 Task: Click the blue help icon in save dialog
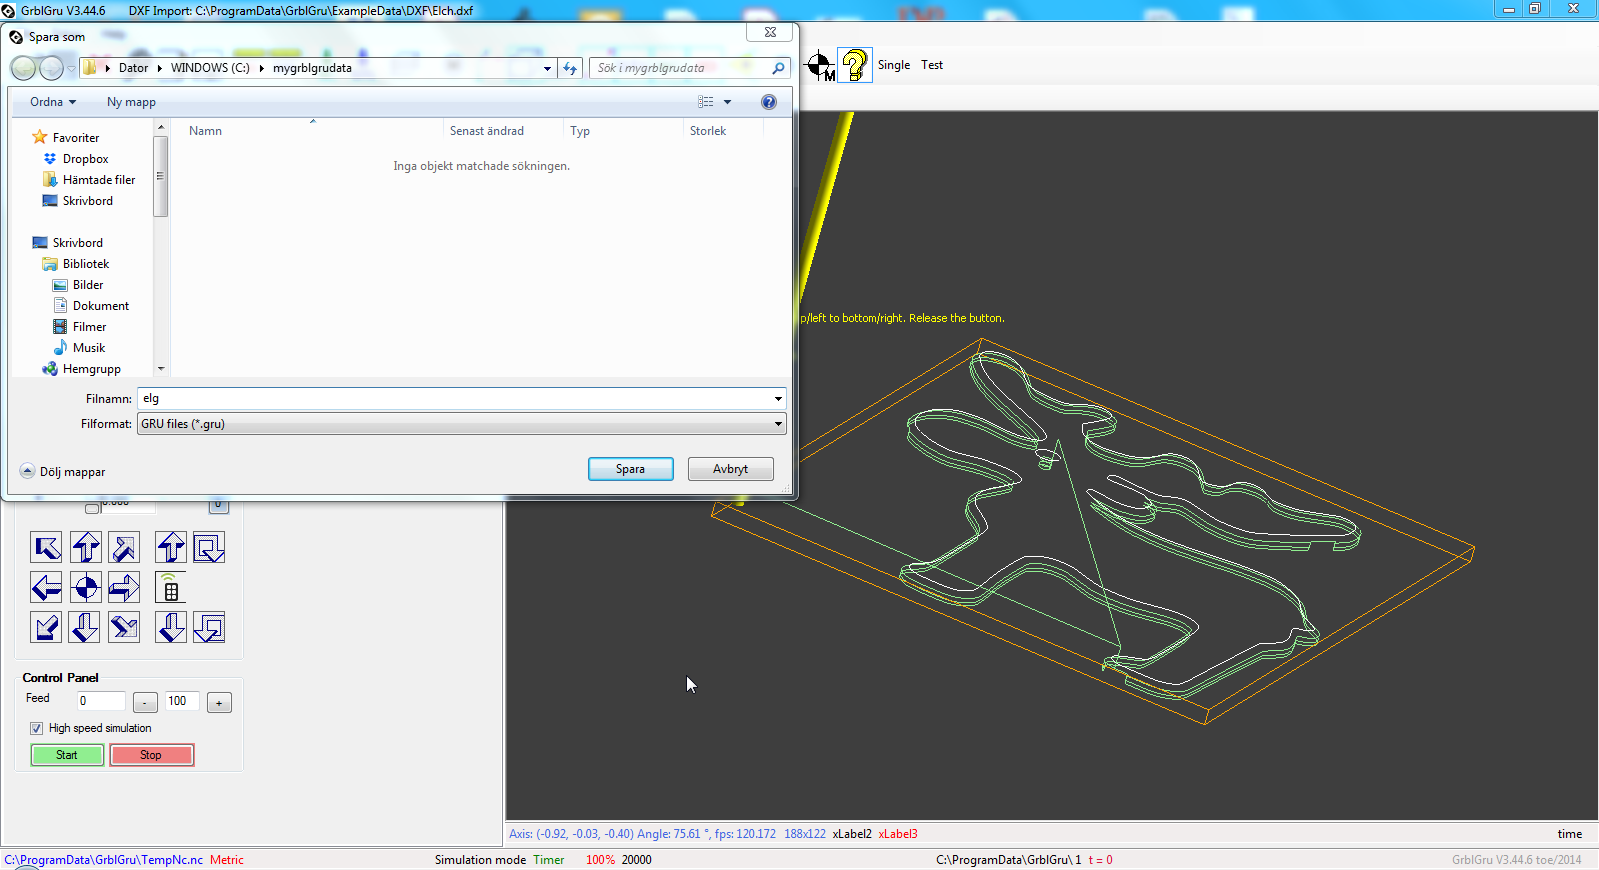pos(768,102)
